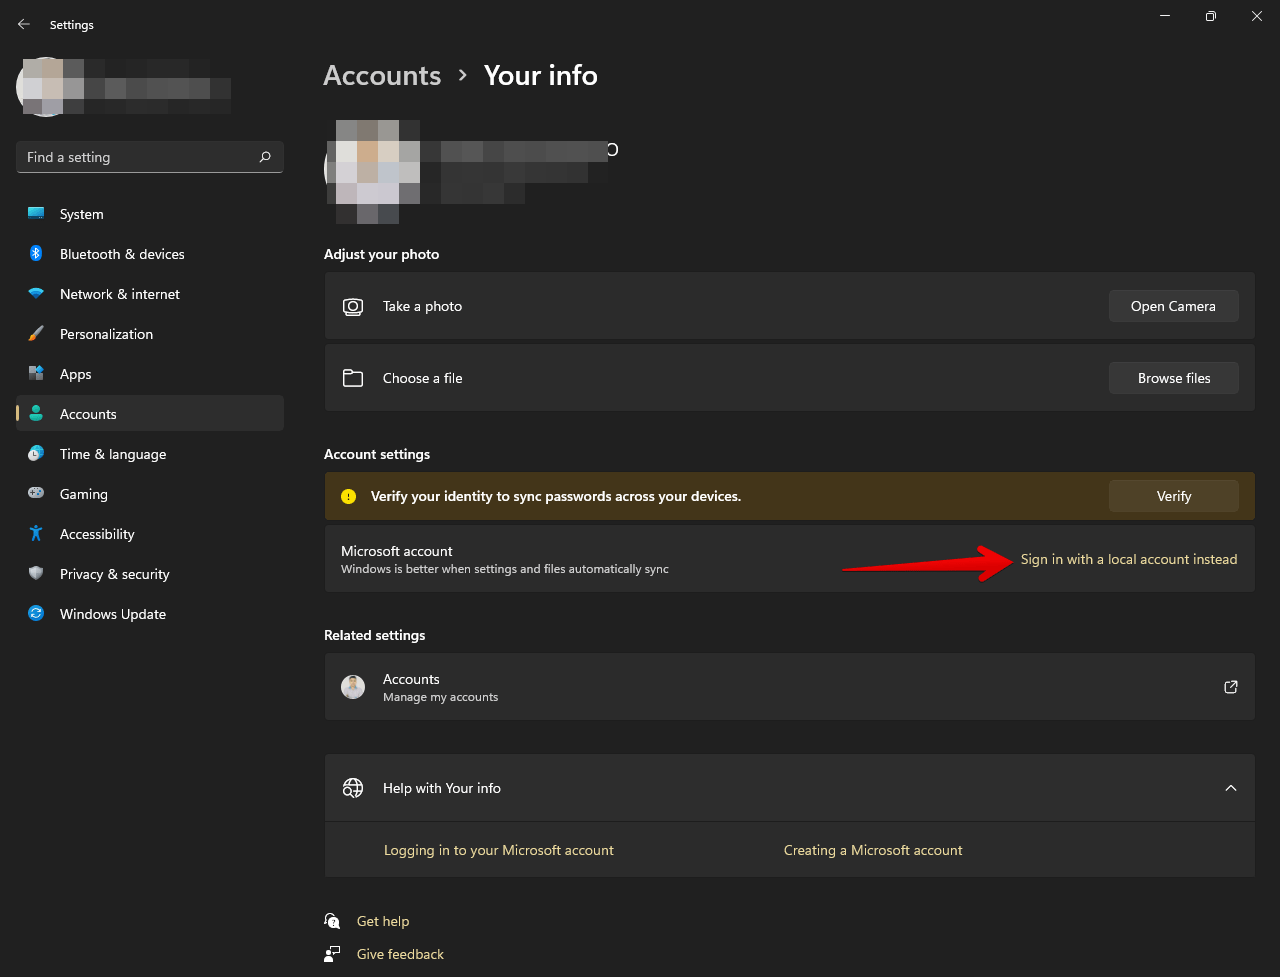Click the folder icon beside Choose a file
The height and width of the screenshot is (977, 1280).
pos(353,378)
